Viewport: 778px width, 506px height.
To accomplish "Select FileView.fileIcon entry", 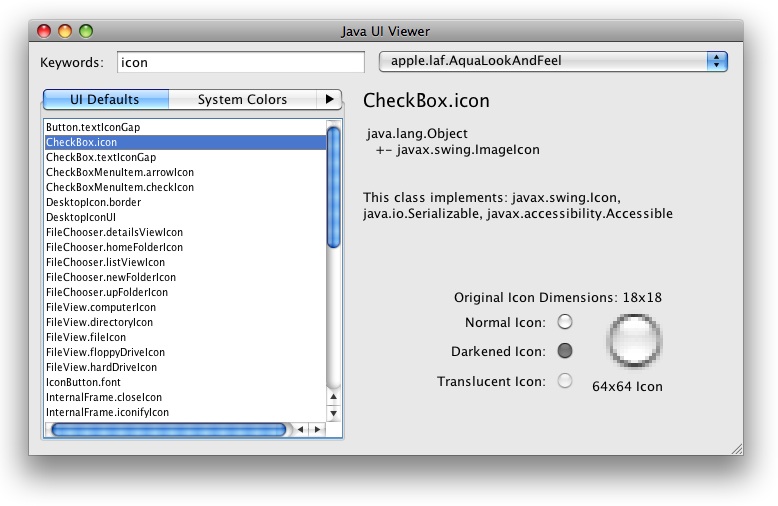I will point(185,337).
